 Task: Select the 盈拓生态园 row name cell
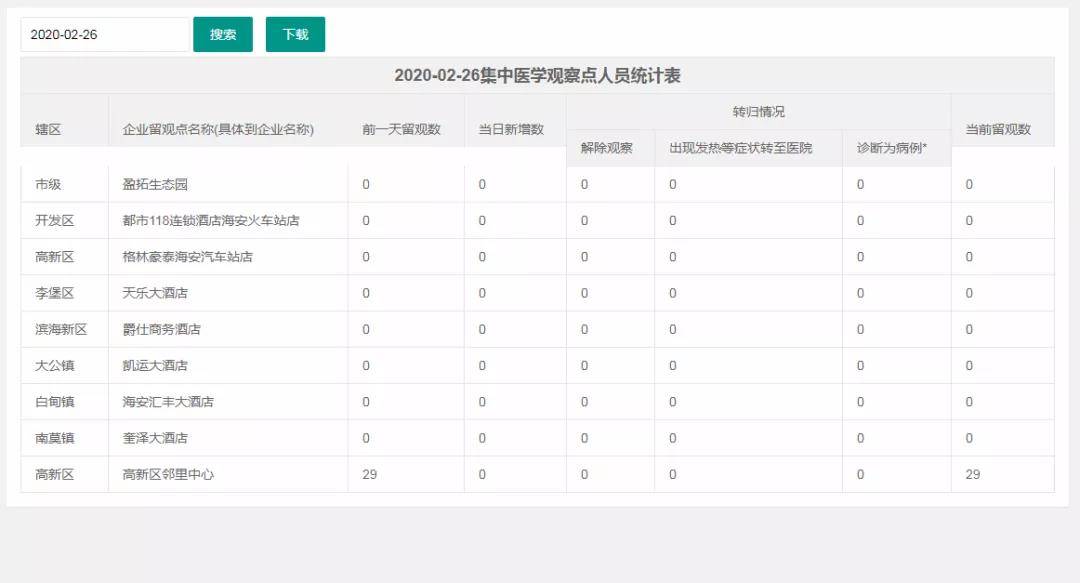[x=155, y=184]
